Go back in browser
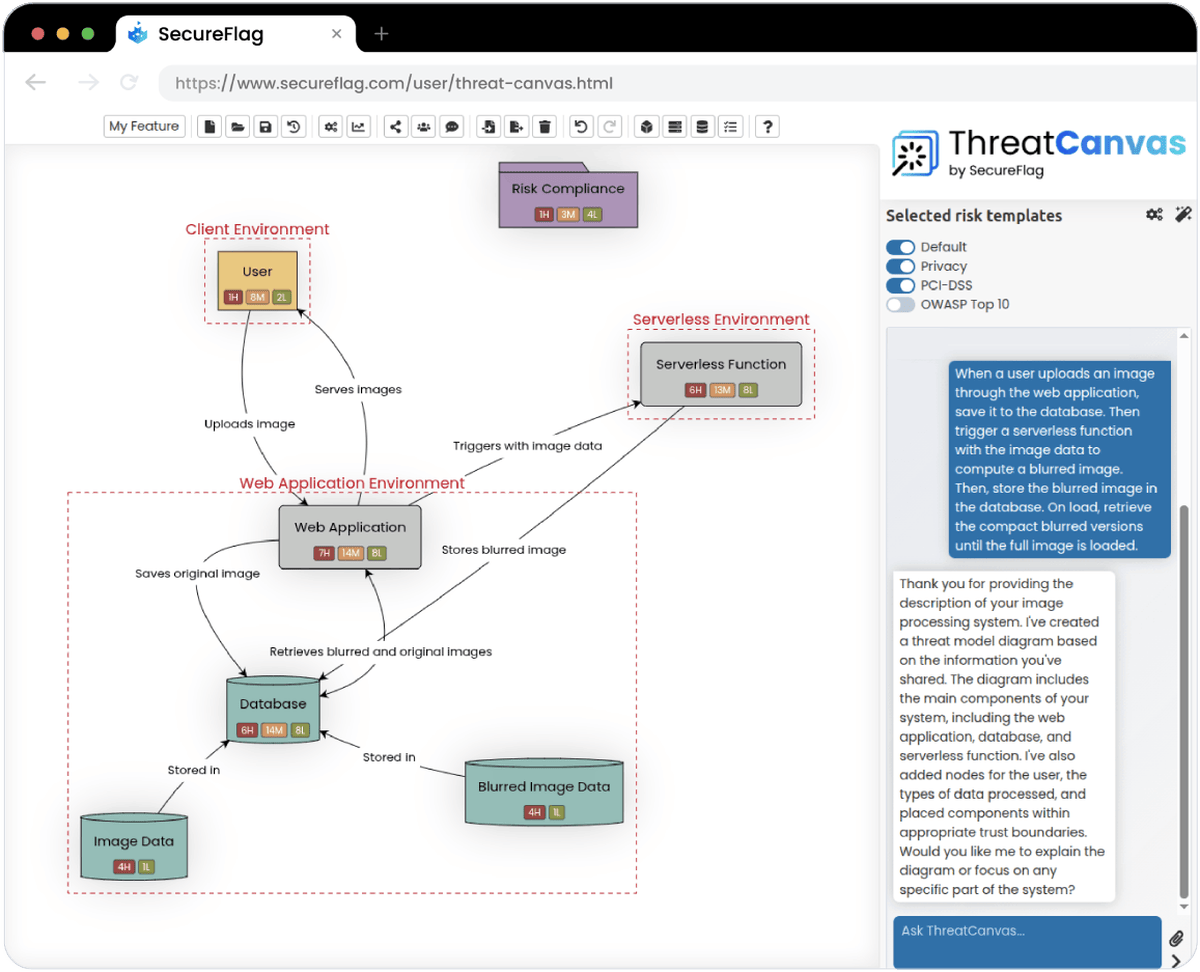The image size is (1200, 972). click(x=36, y=83)
